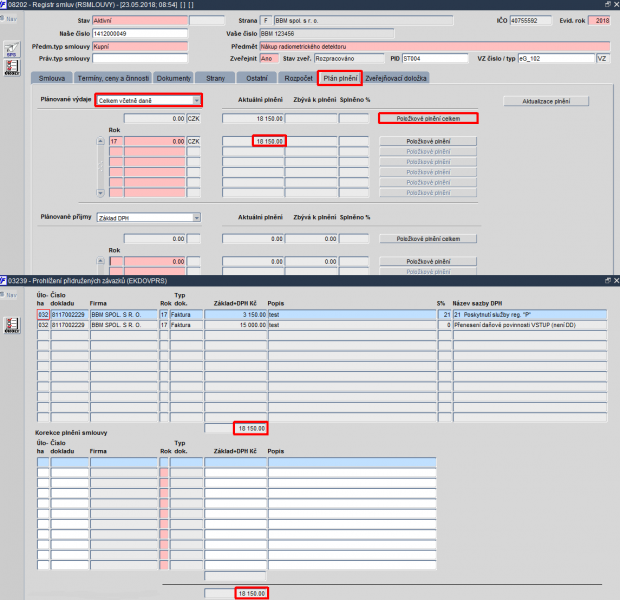Click Položkové plnění celkem under příjmy
This screenshot has width=620, height=600.
pos(428,239)
